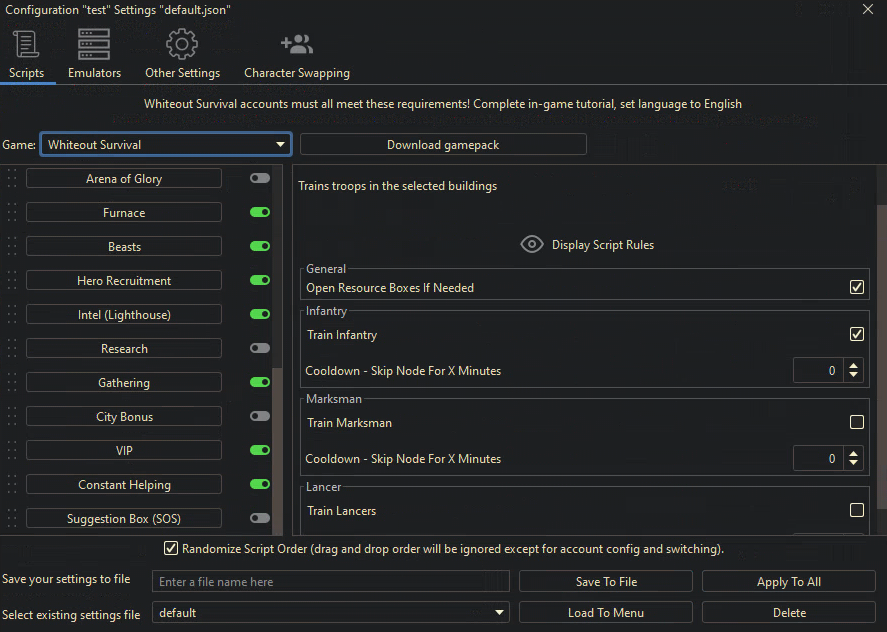Click the drag handle for the Beasts row
The height and width of the screenshot is (632, 887).
pyautogui.click(x=12, y=247)
